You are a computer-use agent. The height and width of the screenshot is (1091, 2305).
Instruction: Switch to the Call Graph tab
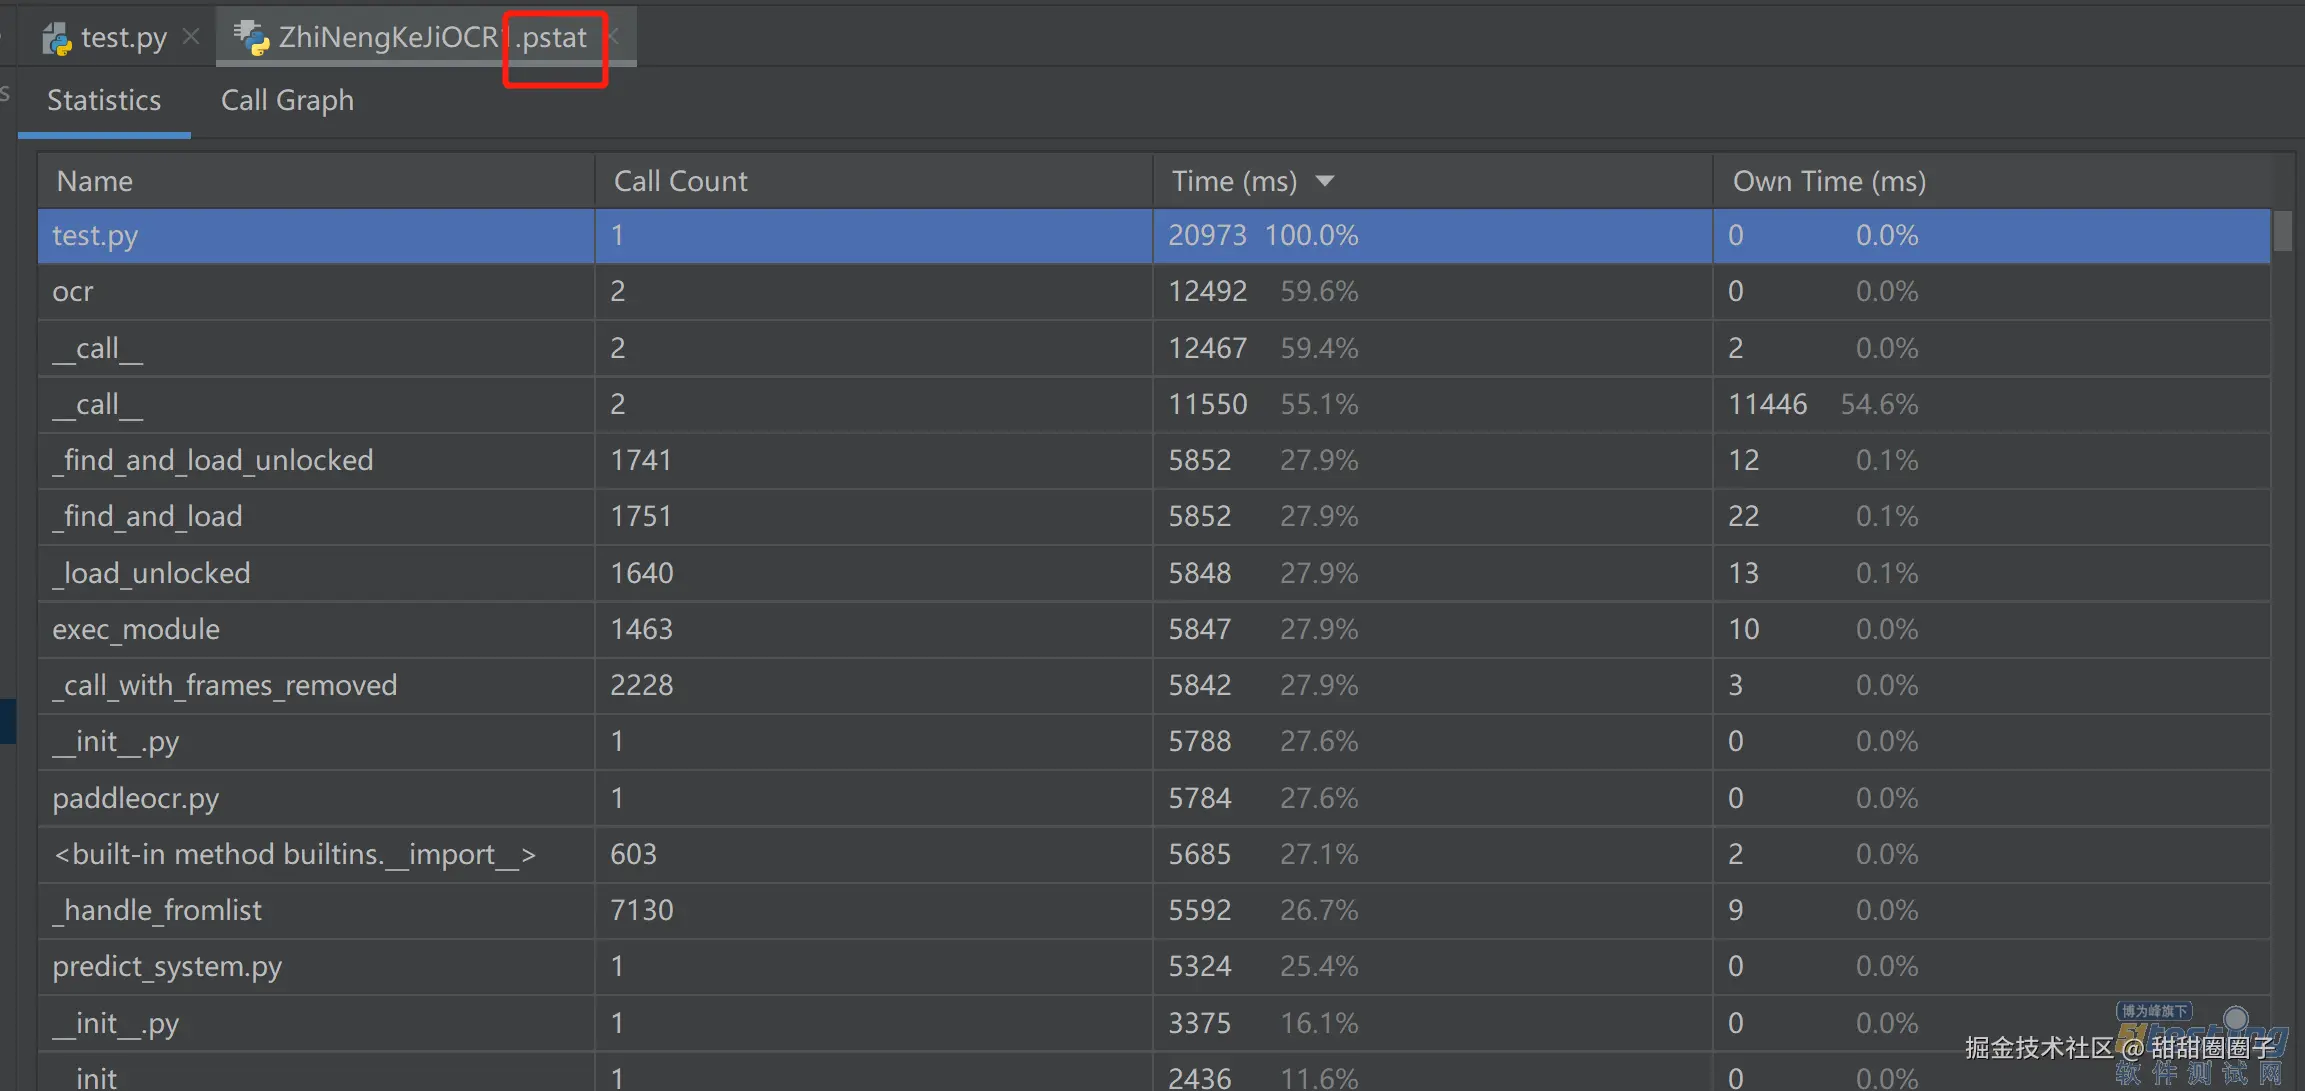tap(287, 100)
